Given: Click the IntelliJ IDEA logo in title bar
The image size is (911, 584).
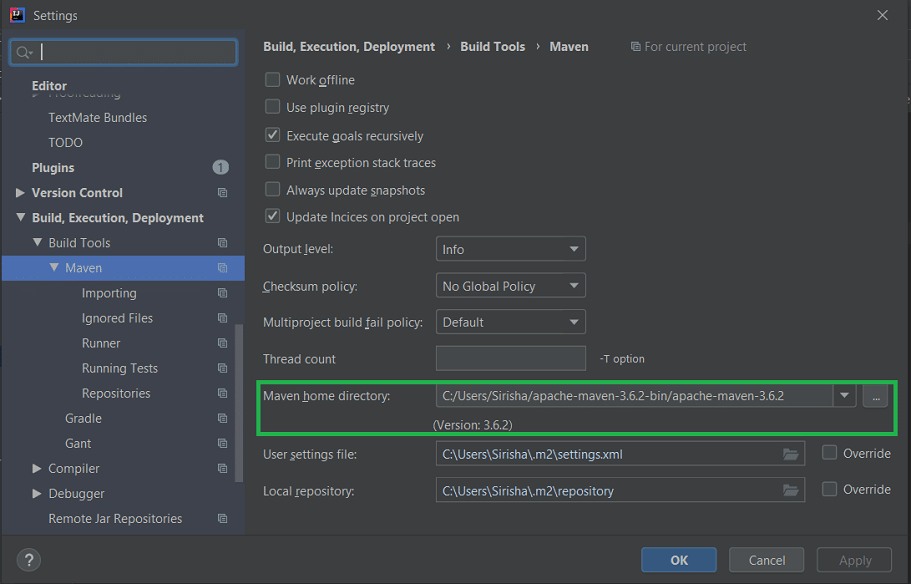Looking at the screenshot, I should (x=17, y=15).
